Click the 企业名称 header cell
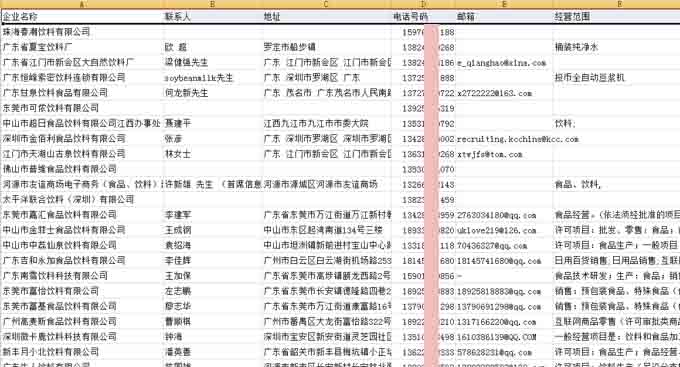 tap(82, 16)
